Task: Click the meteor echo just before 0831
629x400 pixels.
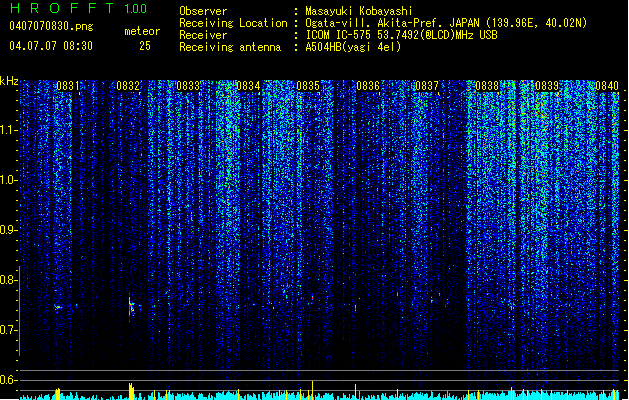Action: coord(58,308)
